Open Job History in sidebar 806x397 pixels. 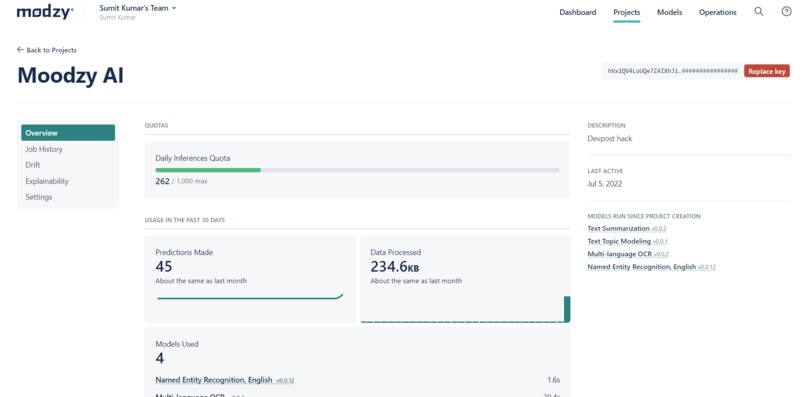click(x=44, y=149)
